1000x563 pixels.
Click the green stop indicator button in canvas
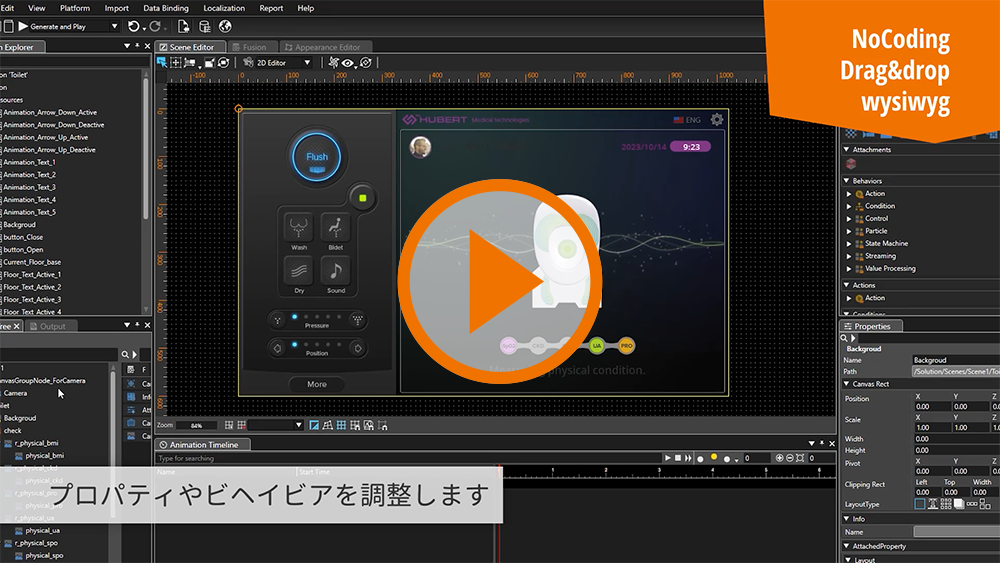click(x=362, y=198)
